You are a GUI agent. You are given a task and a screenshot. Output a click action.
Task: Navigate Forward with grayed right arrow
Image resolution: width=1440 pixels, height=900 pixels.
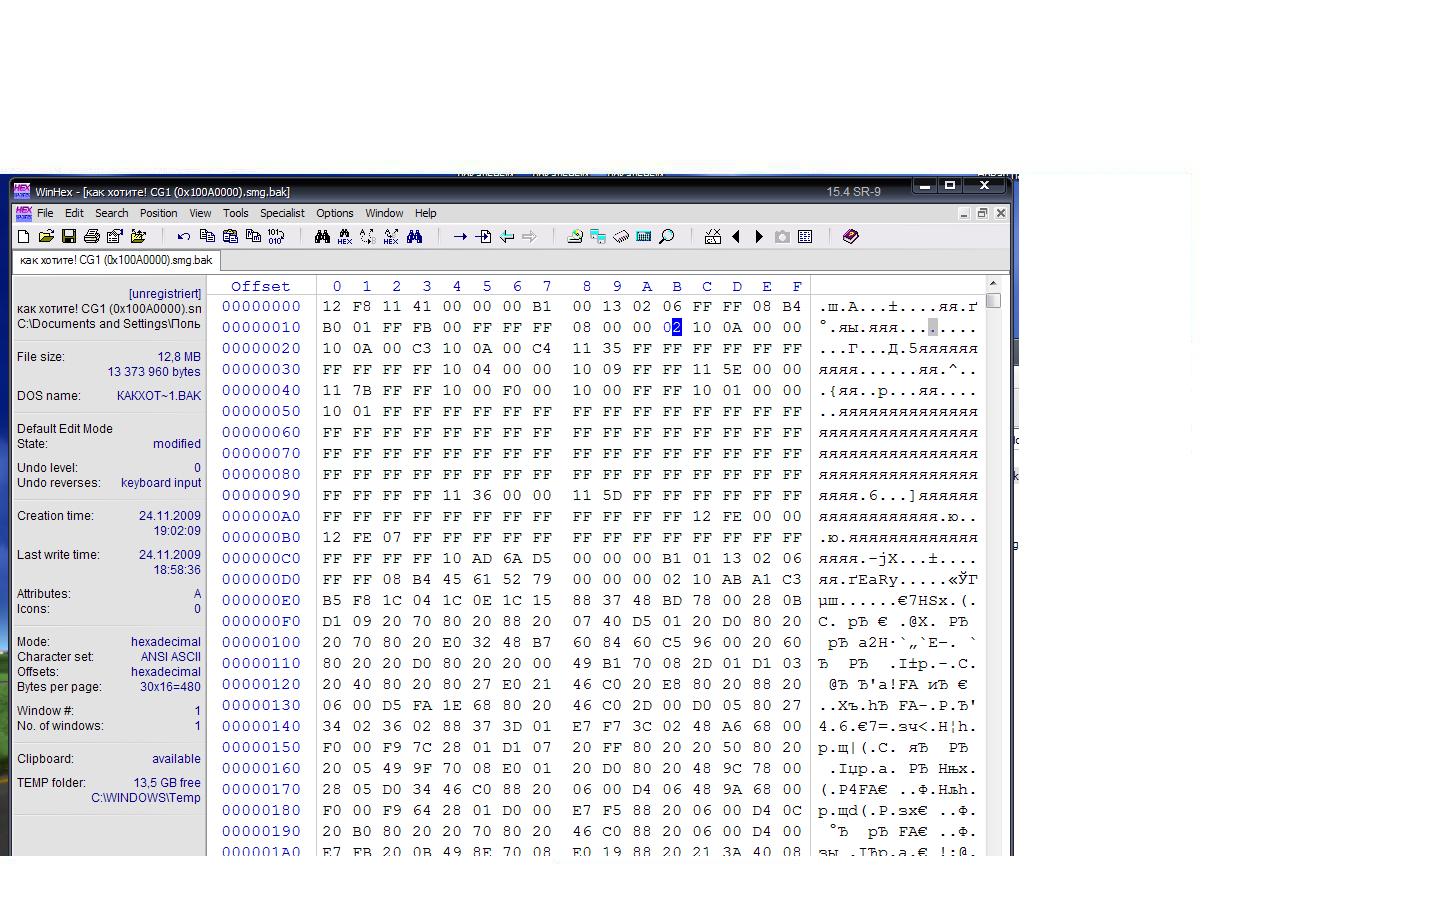tap(529, 237)
